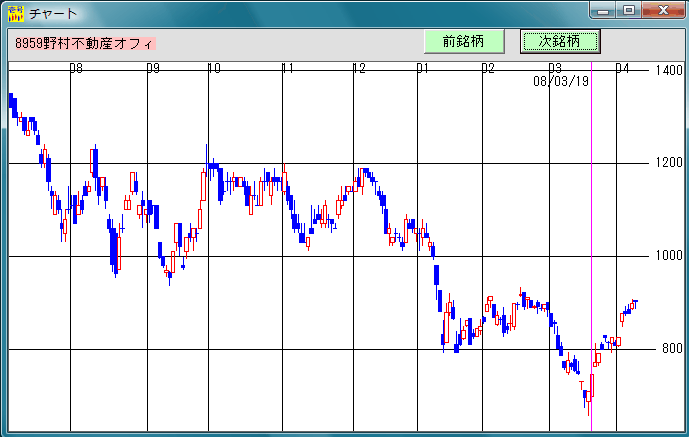The width and height of the screenshot is (689, 437).
Task: Minimize the チャート window
Action: (603, 10)
